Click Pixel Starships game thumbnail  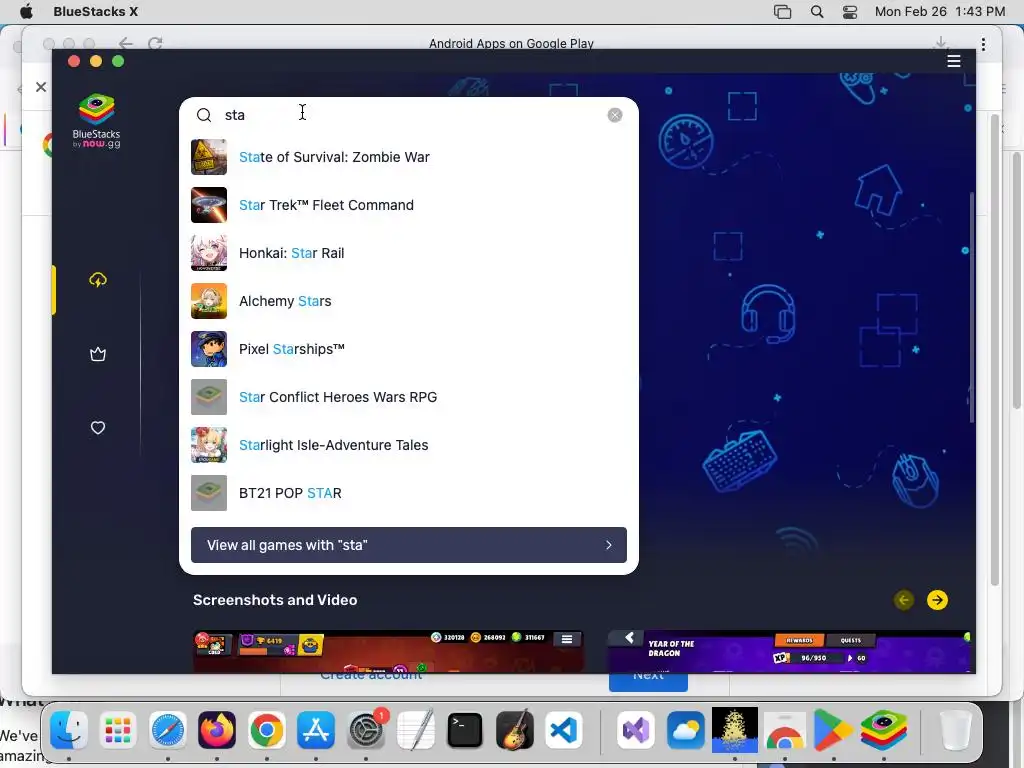click(209, 349)
